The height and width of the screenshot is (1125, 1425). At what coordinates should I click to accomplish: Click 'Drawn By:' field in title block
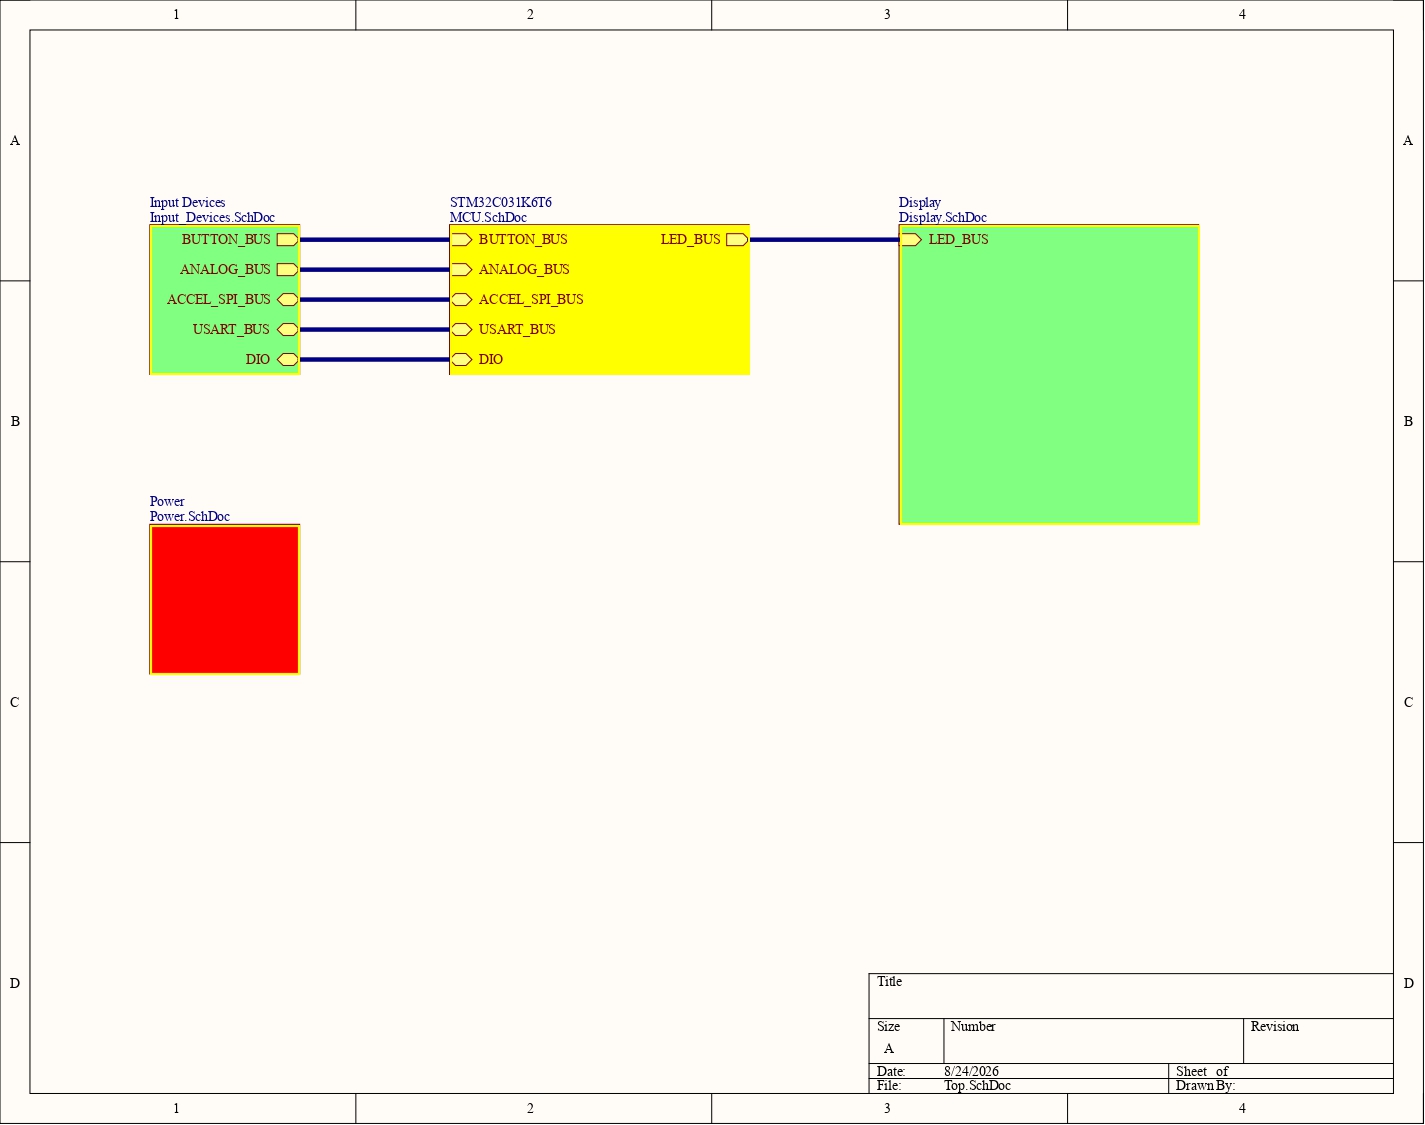pos(1281,1086)
